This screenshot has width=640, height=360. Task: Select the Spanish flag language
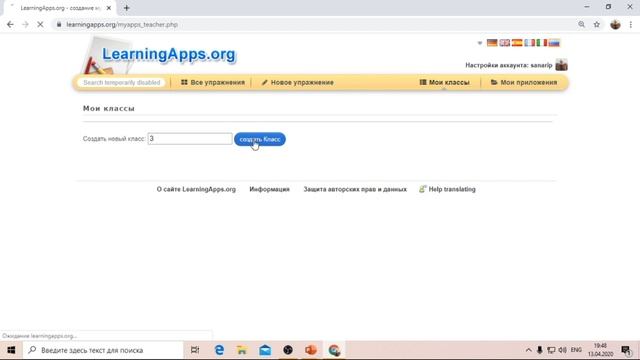[x=517, y=43]
